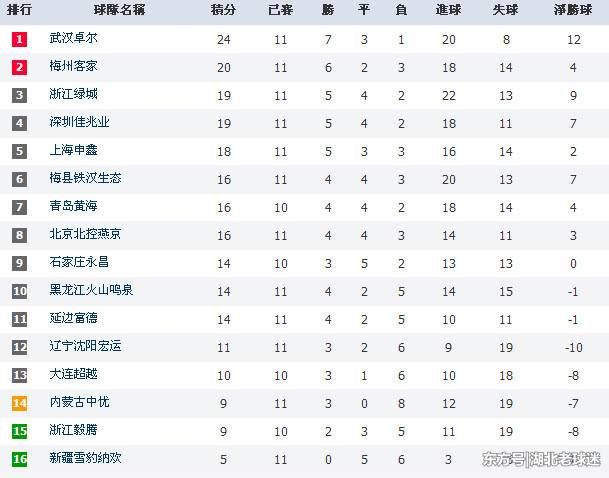Click the orange rank 14 badge

click(19, 402)
